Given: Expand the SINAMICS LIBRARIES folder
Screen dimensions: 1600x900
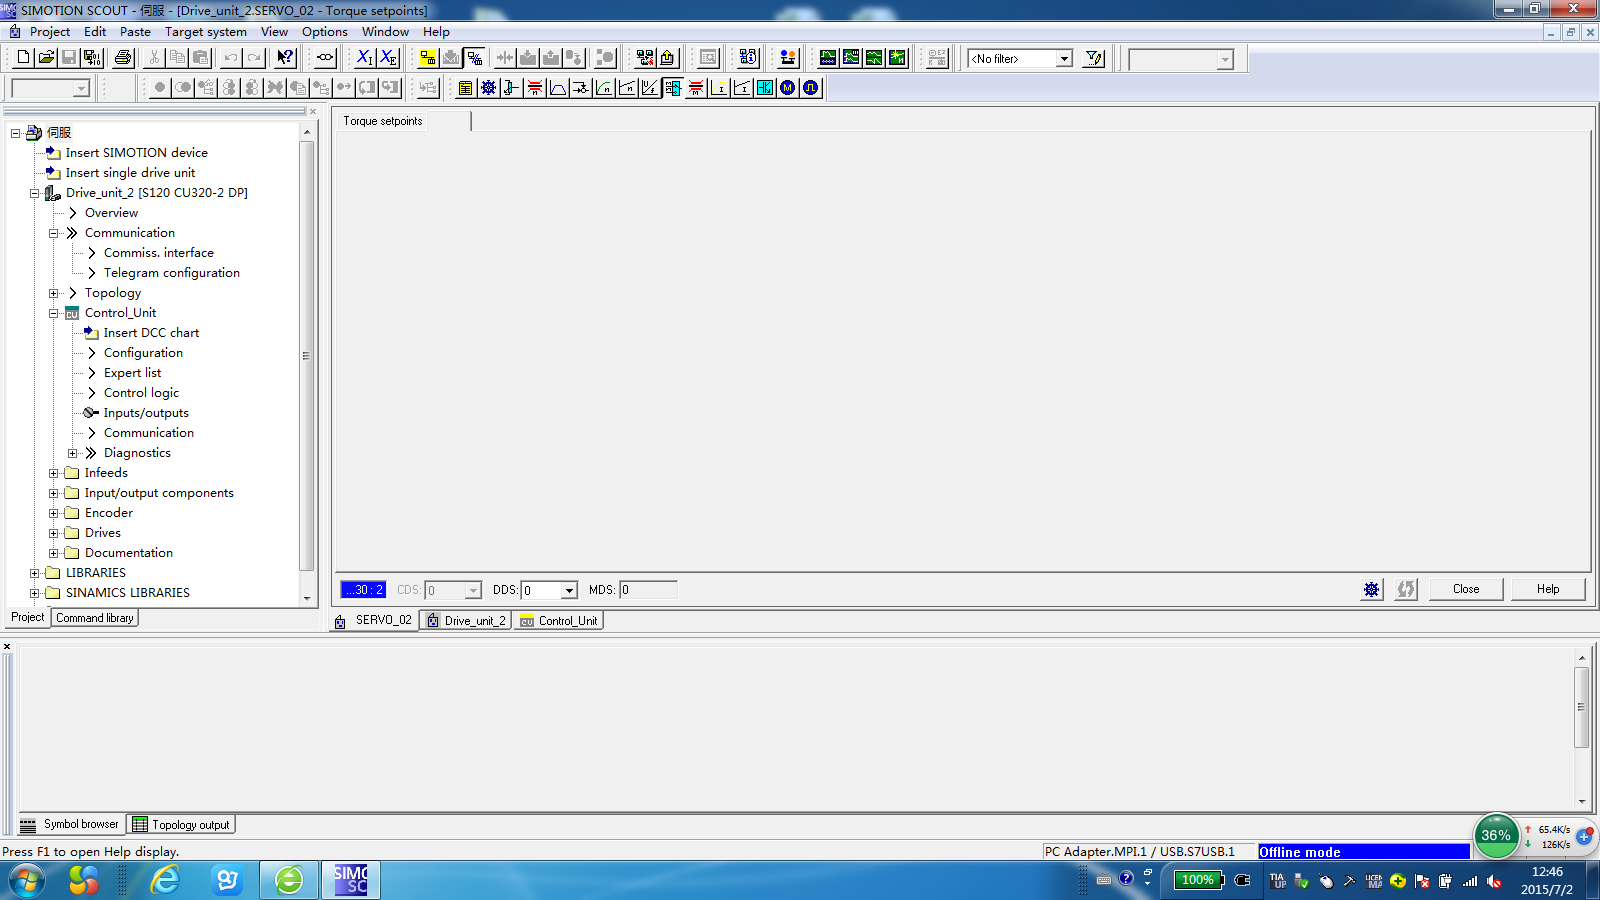Looking at the screenshot, I should [34, 593].
